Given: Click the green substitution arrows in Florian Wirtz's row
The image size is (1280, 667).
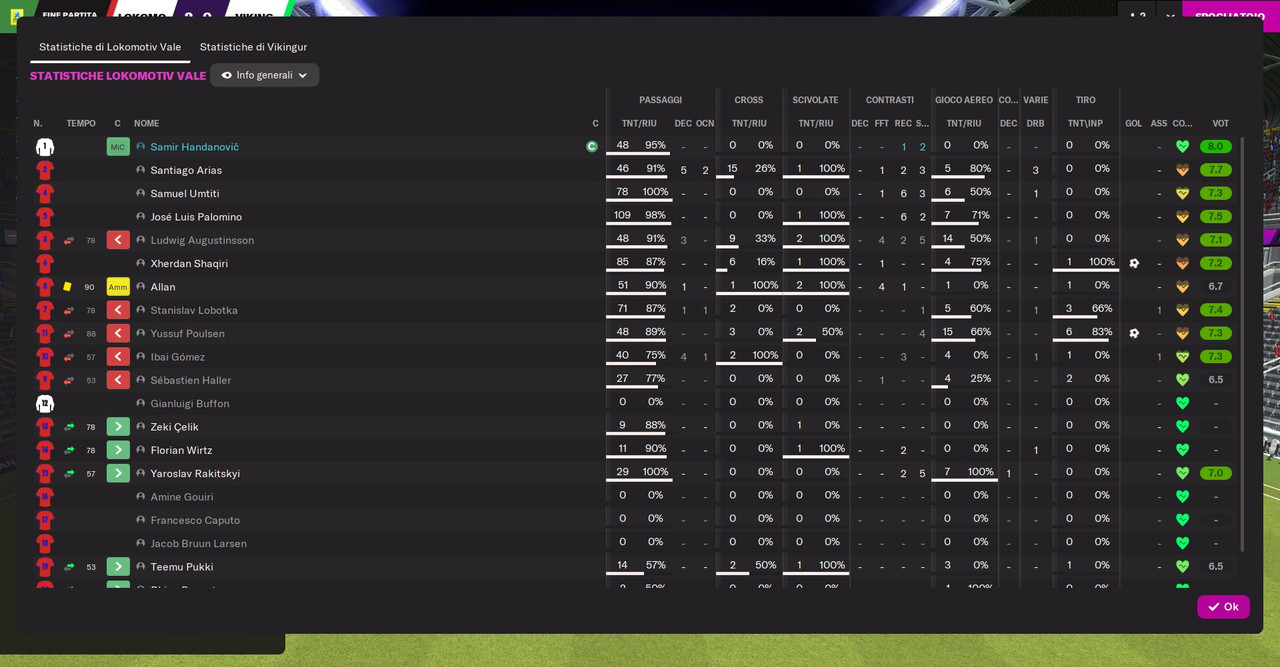Looking at the screenshot, I should (x=69, y=450).
